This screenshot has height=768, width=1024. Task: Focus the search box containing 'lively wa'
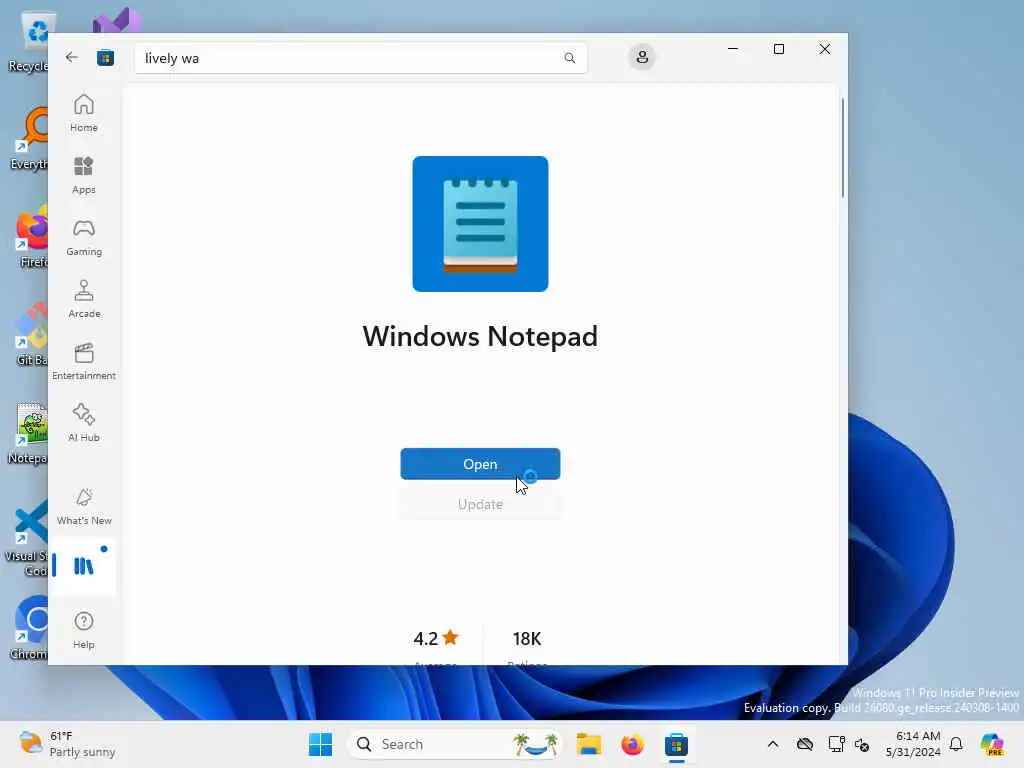(360, 58)
